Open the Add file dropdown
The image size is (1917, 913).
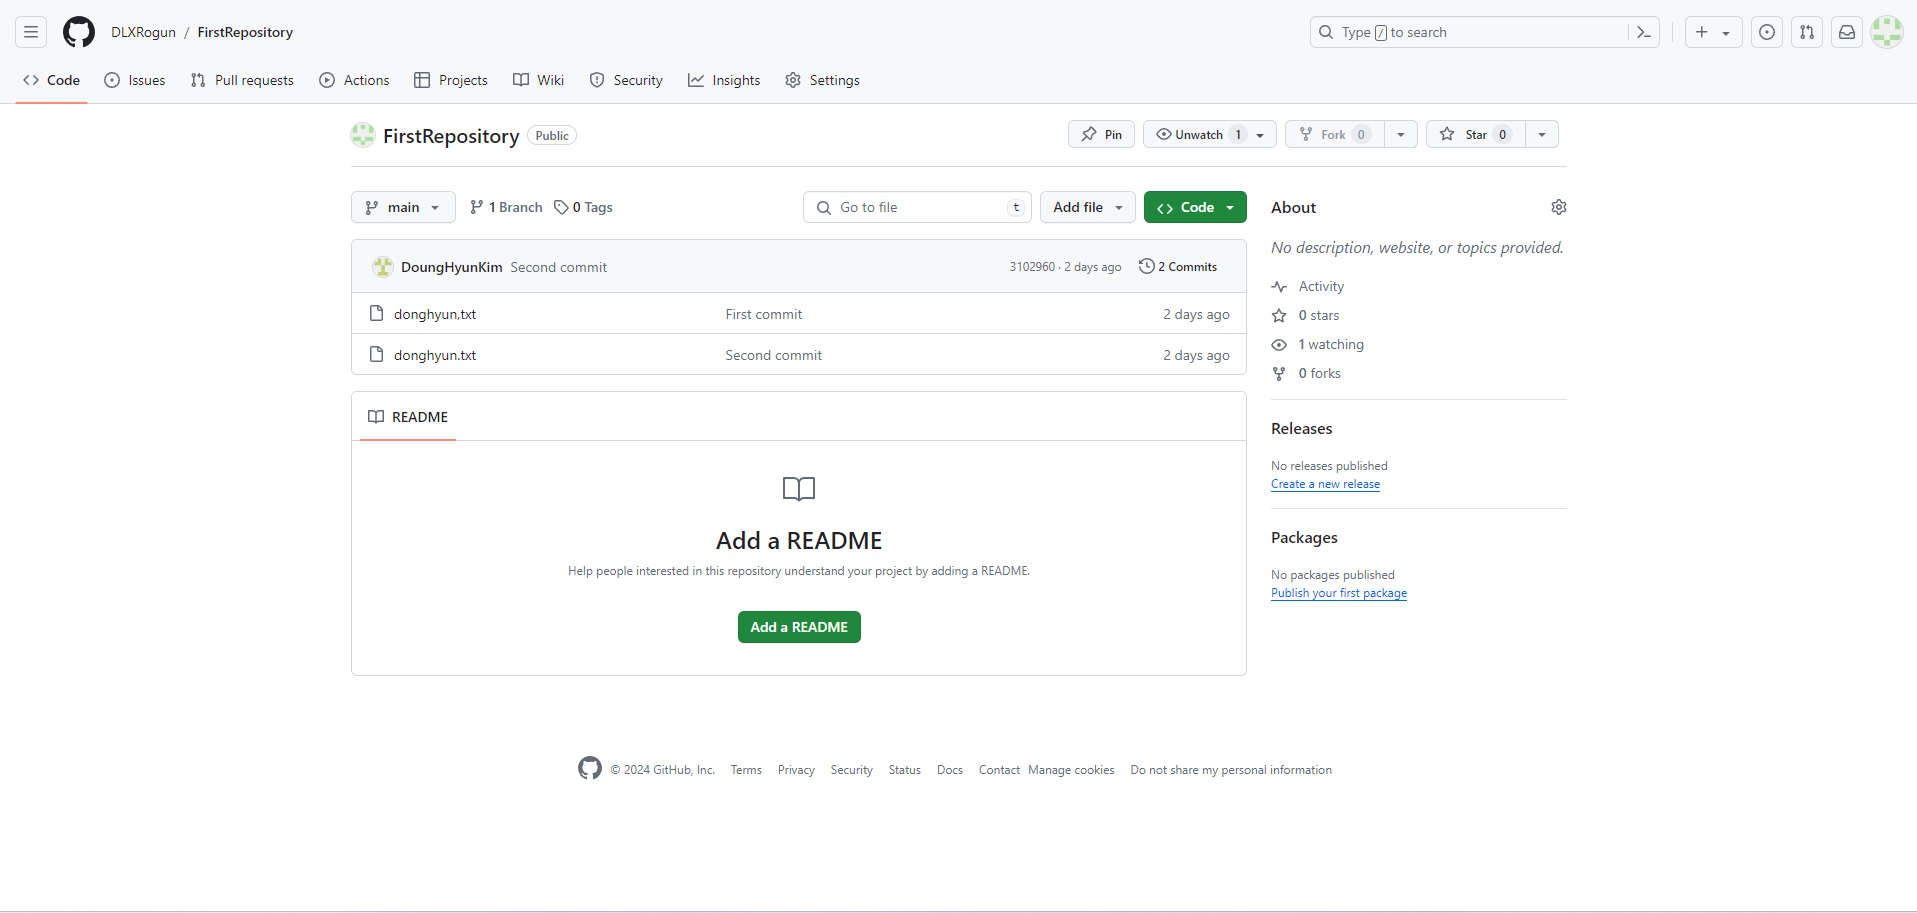pyautogui.click(x=1088, y=207)
